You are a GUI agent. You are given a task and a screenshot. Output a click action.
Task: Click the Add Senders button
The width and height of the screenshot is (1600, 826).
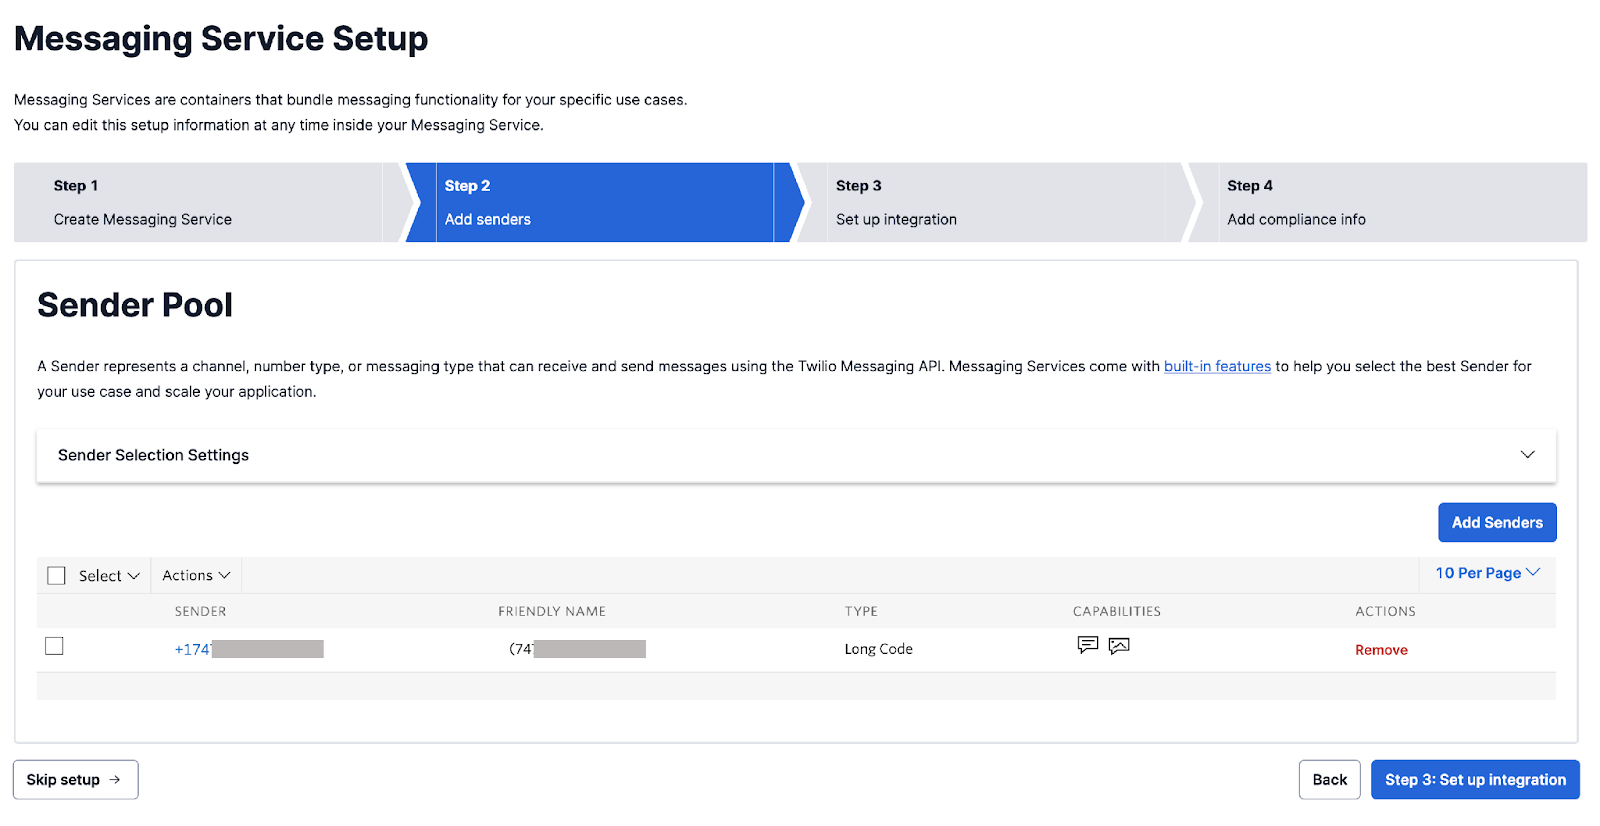[1497, 523]
